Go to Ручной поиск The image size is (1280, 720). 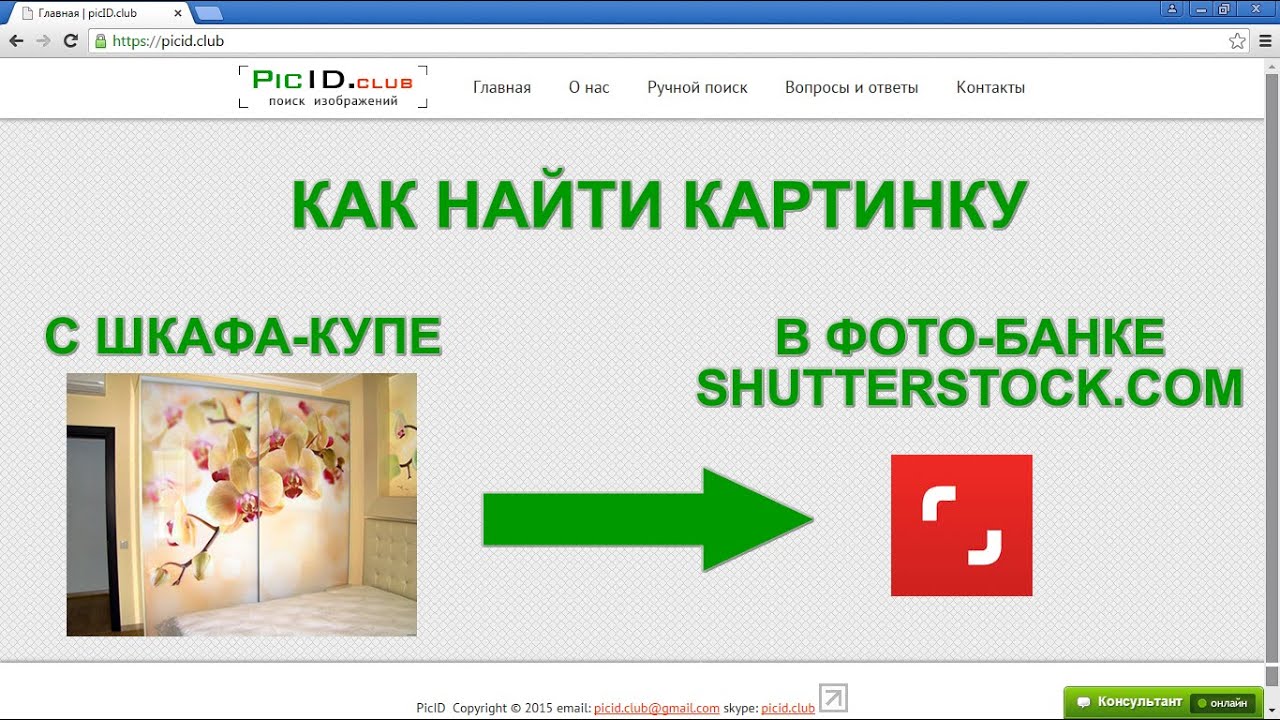tap(697, 87)
